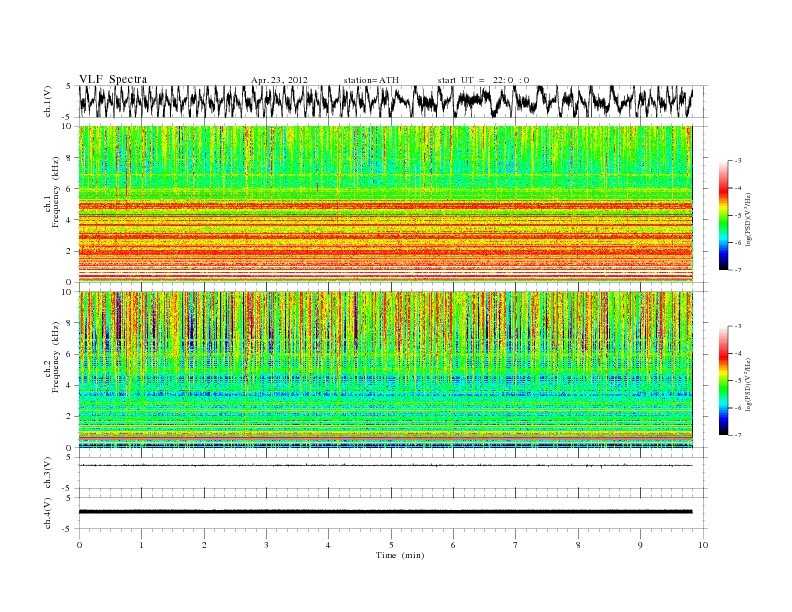The width and height of the screenshot is (792, 612).
Task: Click the ch.1 spectrogram "4" kHz tick label
Action: click(70, 220)
